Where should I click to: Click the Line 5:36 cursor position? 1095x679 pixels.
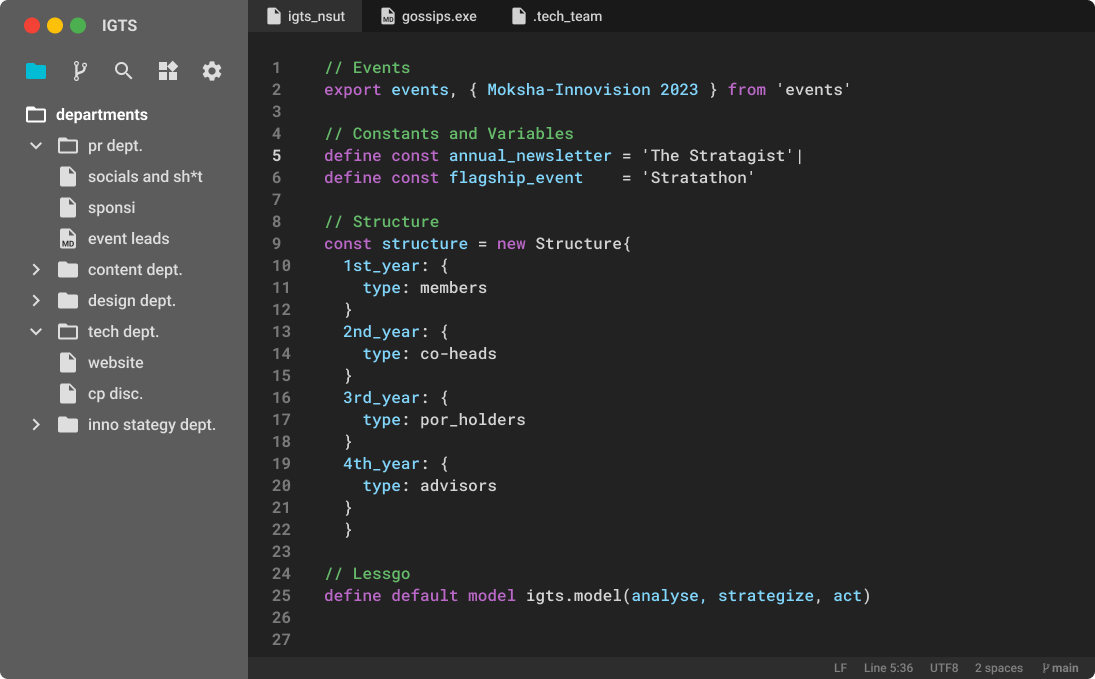point(888,668)
